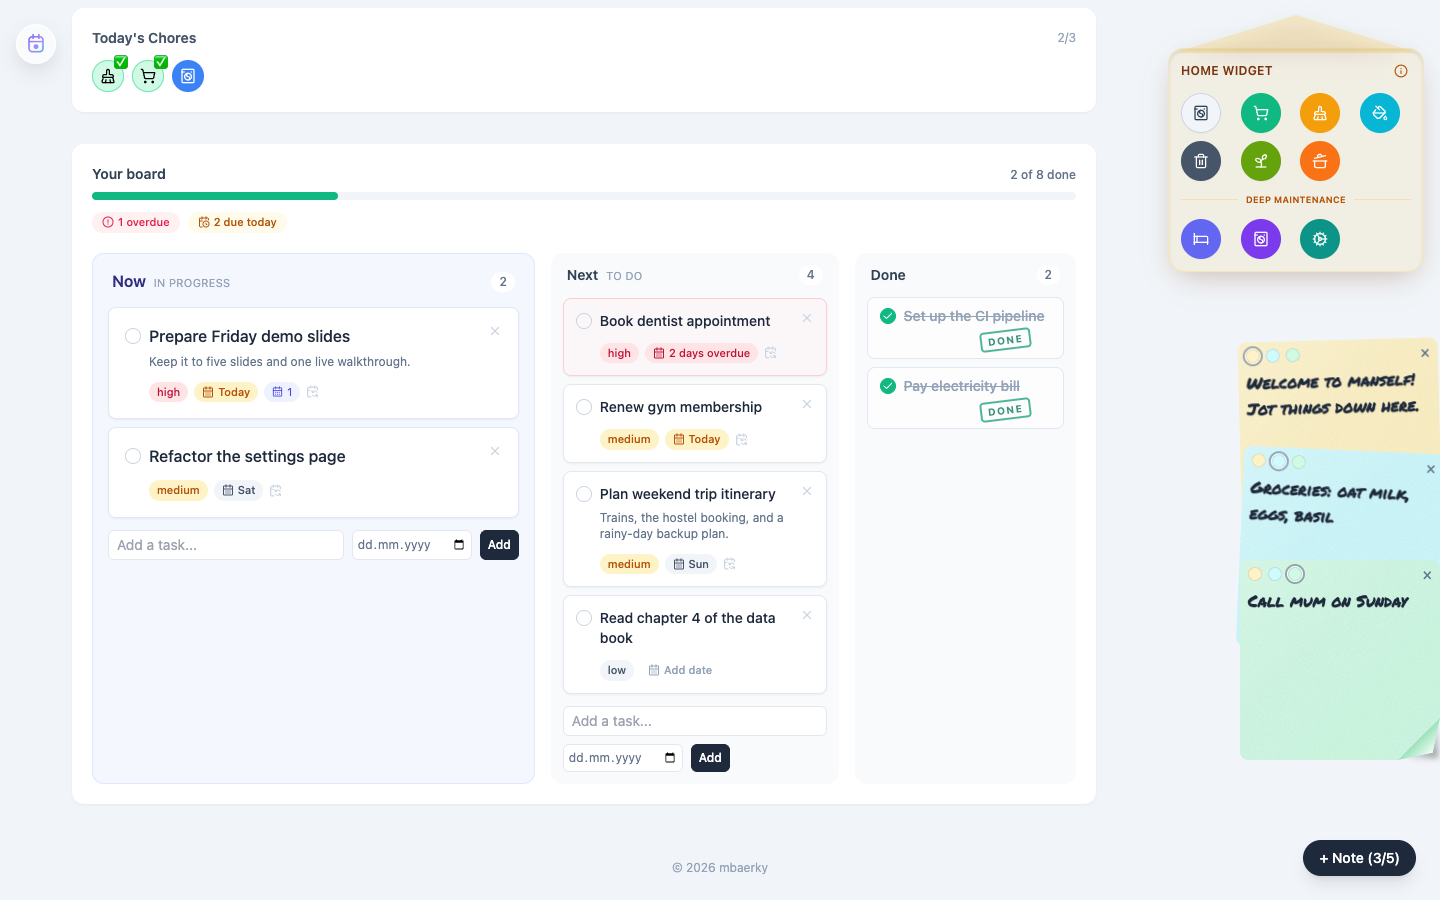The width and height of the screenshot is (1440, 900).
Task: Click the schedule icon on Refactor the settings page
Action: tap(276, 490)
